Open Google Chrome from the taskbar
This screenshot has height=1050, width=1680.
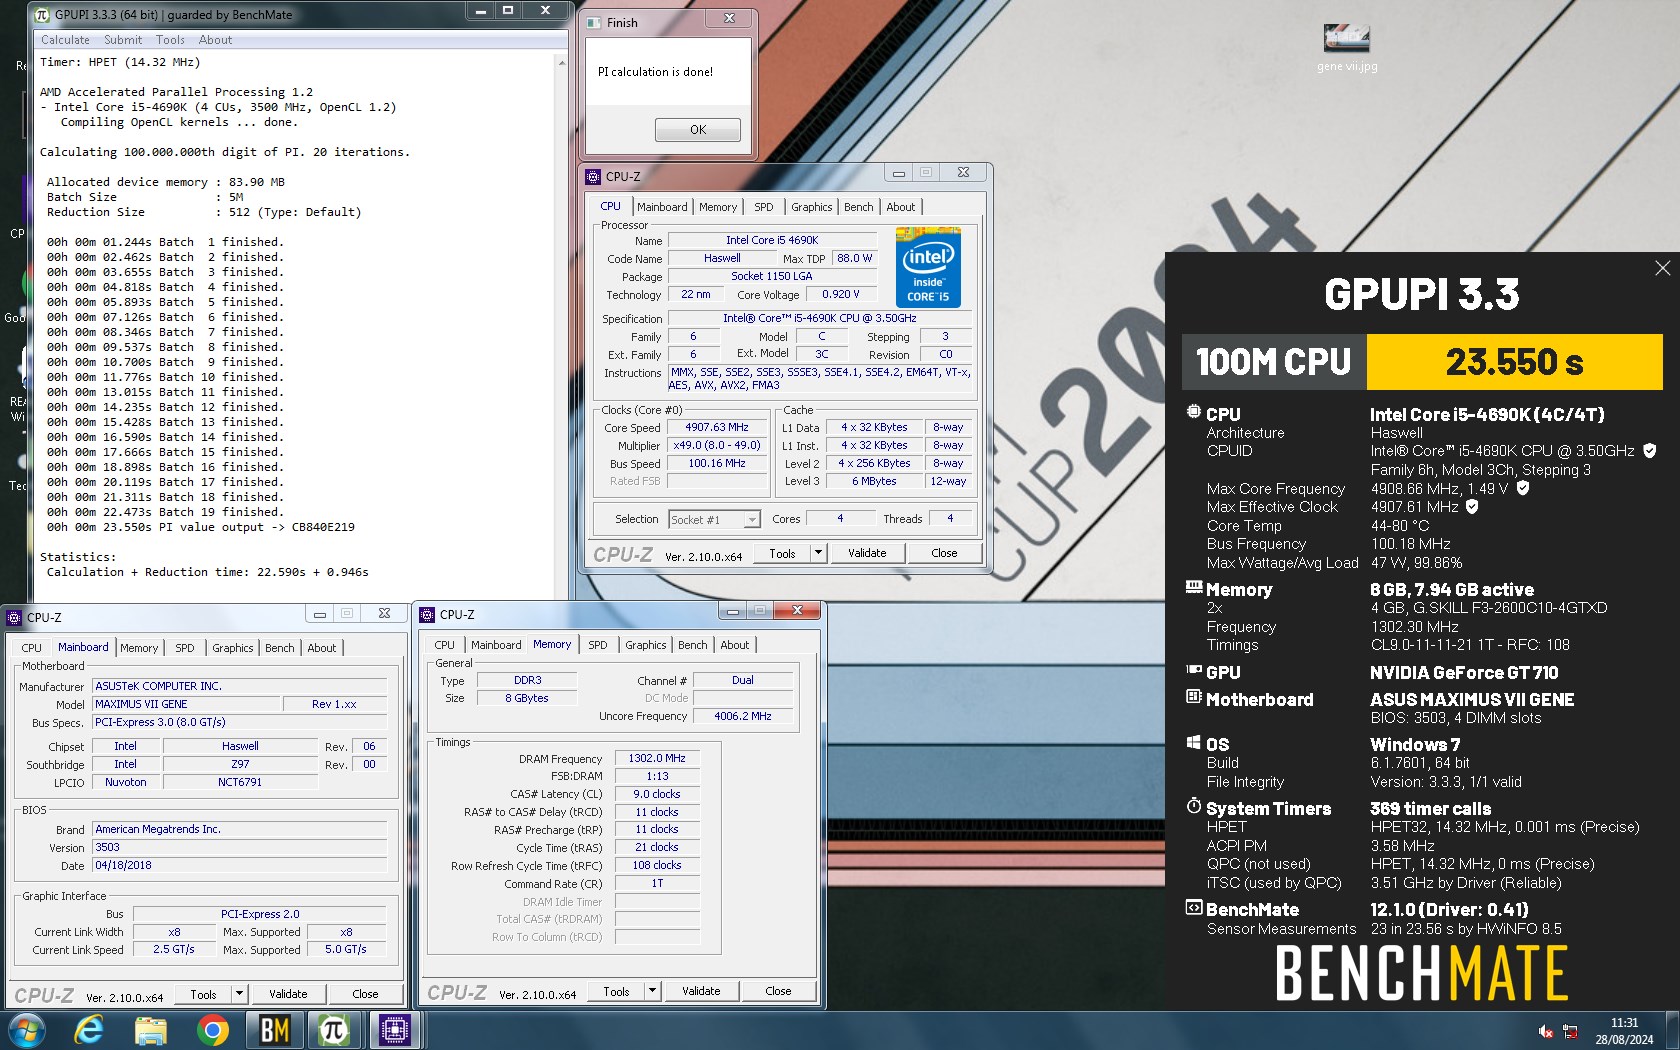tap(212, 1030)
